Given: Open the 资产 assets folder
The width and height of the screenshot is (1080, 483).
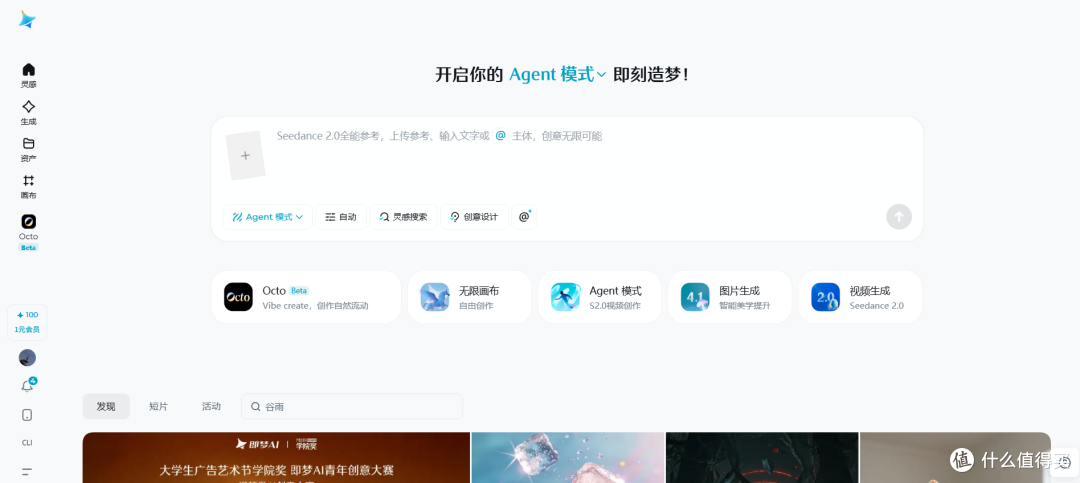Looking at the screenshot, I should click(x=28, y=150).
